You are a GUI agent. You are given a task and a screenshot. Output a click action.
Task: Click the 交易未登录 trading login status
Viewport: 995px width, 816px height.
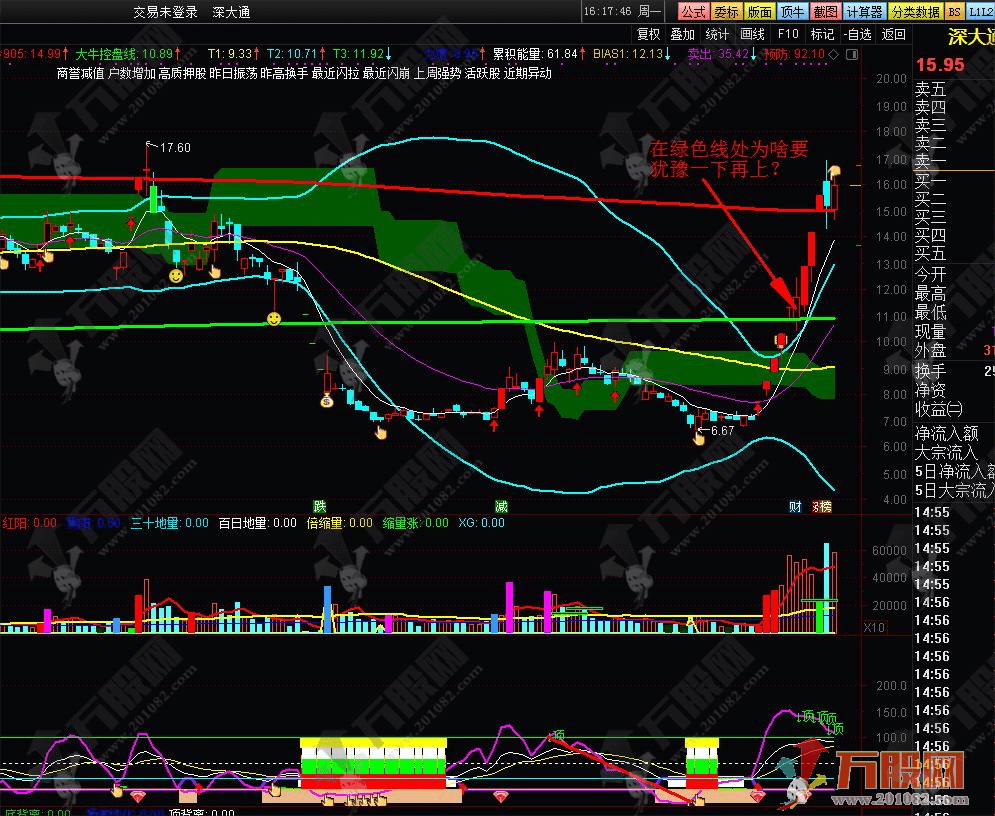tap(166, 12)
